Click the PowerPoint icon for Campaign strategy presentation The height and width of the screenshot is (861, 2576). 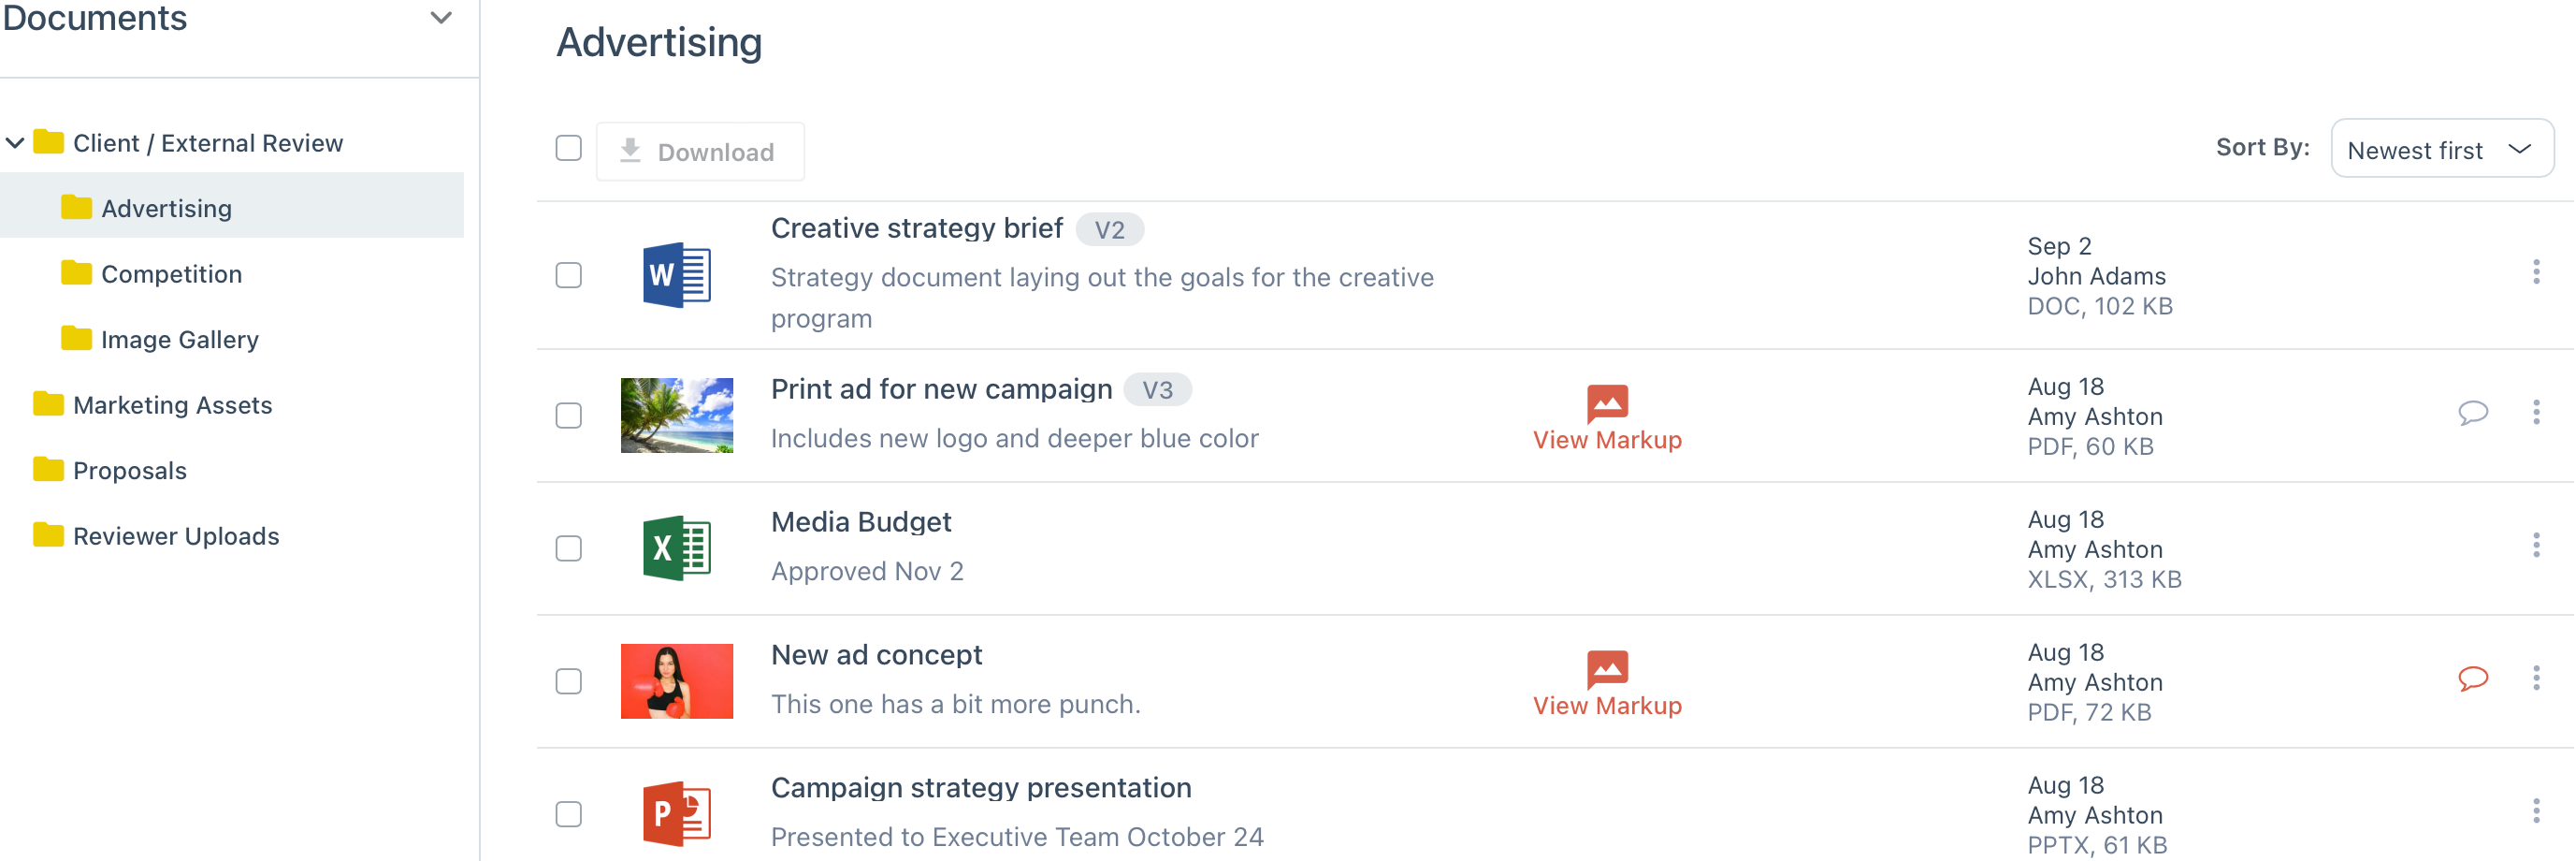coord(676,813)
